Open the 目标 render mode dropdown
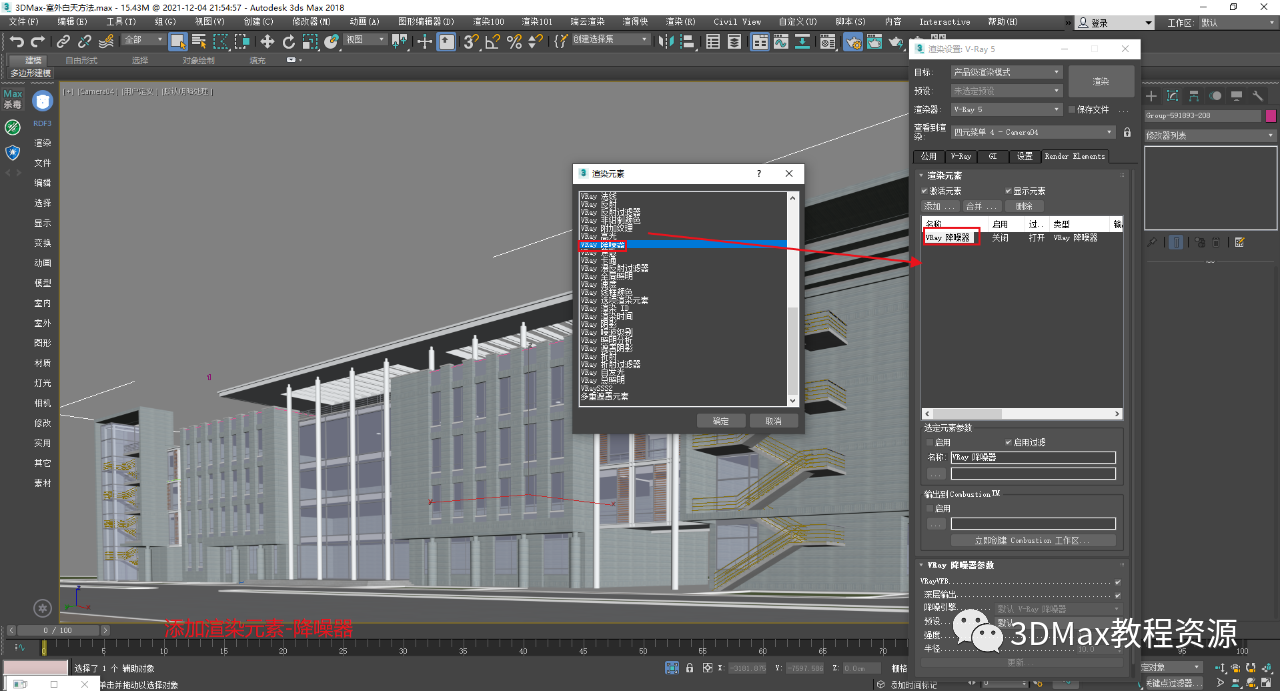Image resolution: width=1280 pixels, height=691 pixels. (1006, 72)
